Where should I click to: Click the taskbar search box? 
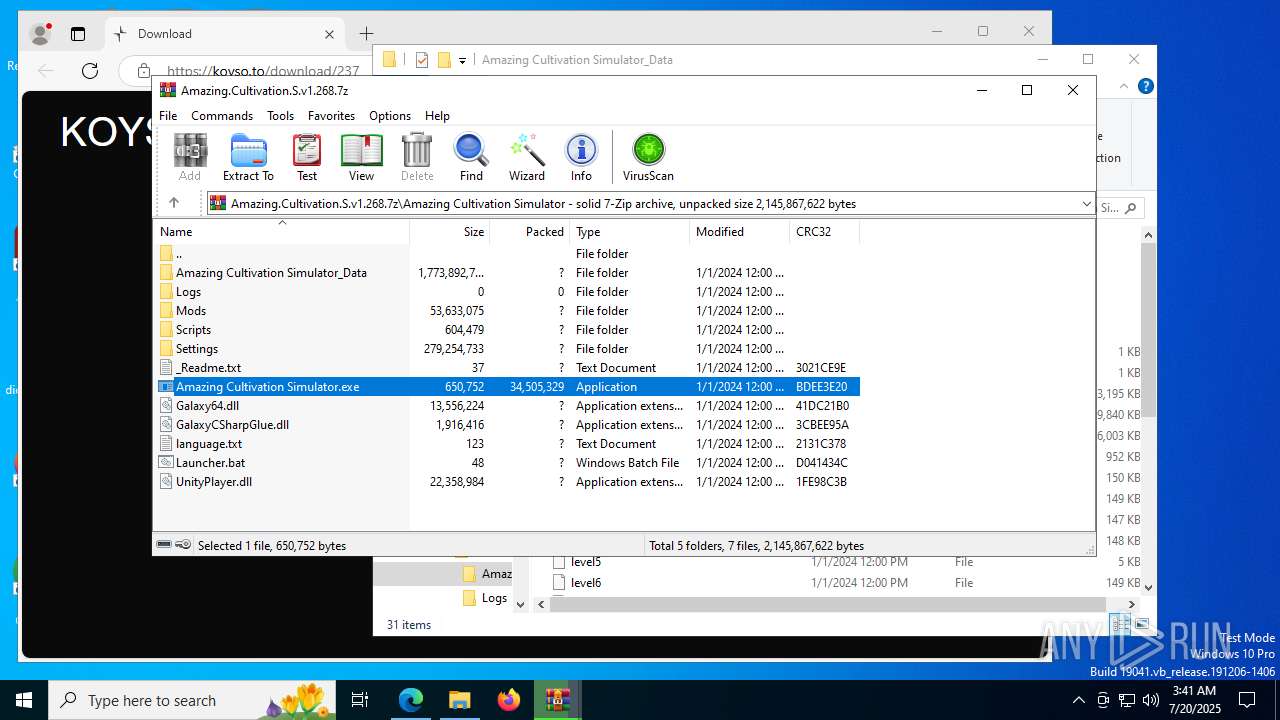tap(192, 700)
